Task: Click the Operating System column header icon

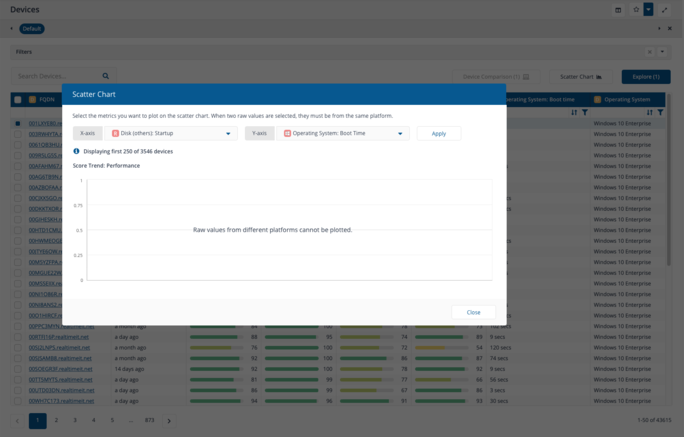Action: point(598,100)
